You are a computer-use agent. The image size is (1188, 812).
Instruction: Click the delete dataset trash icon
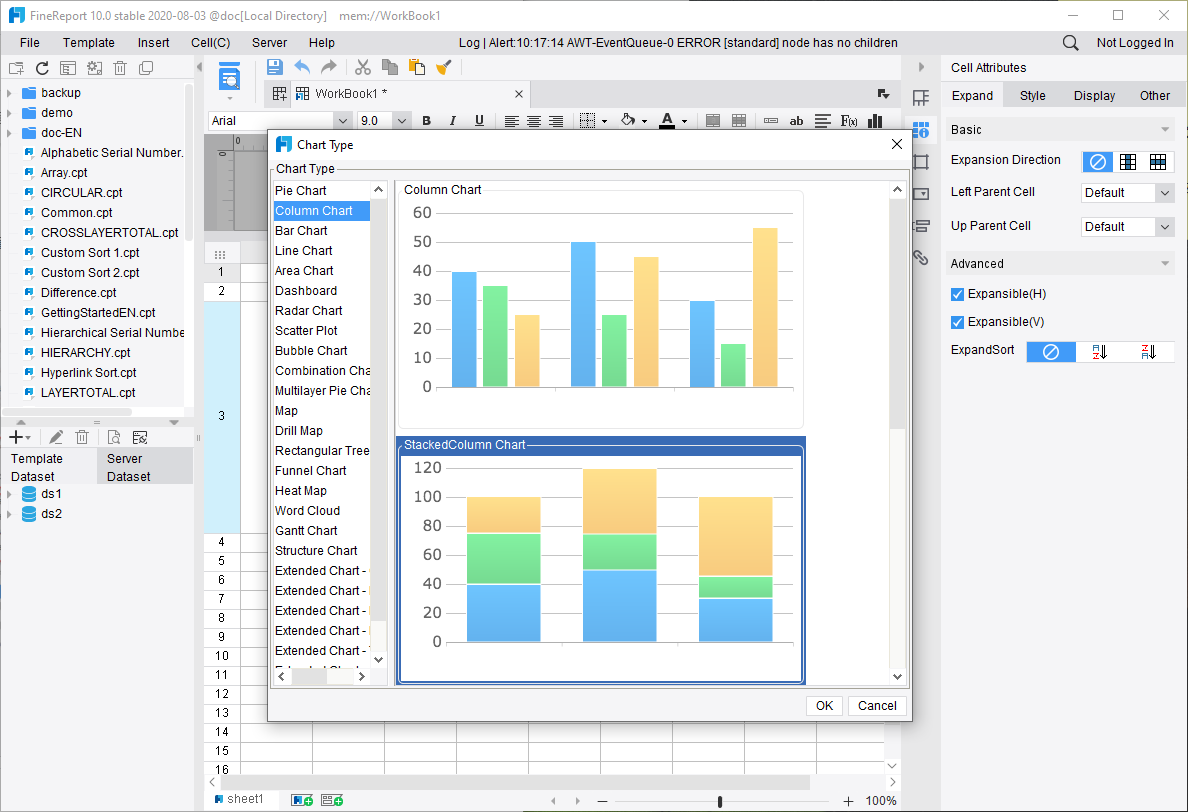[x=82, y=437]
